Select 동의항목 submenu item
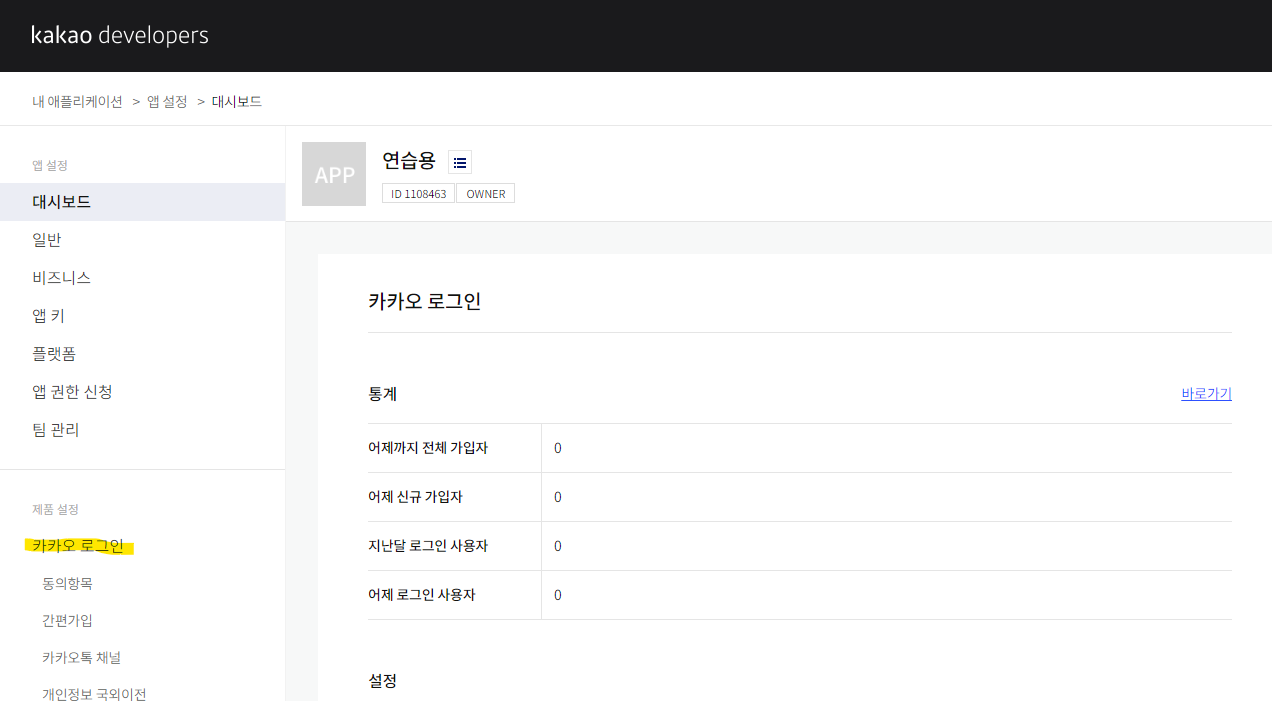 click(67, 583)
